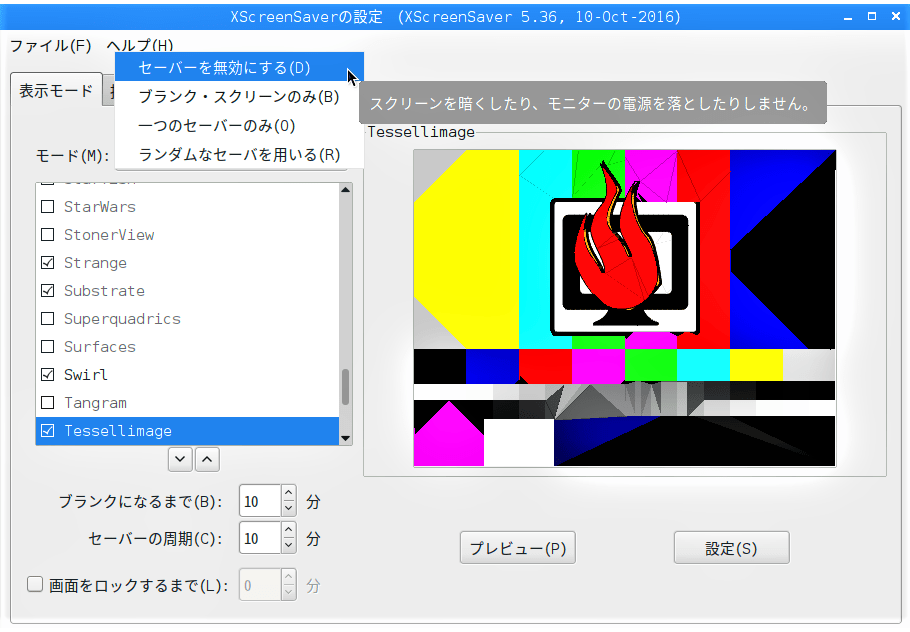Screen dimensions: 910x632
Task: Enable the Superquadrics checkbox
Action: tap(48, 319)
